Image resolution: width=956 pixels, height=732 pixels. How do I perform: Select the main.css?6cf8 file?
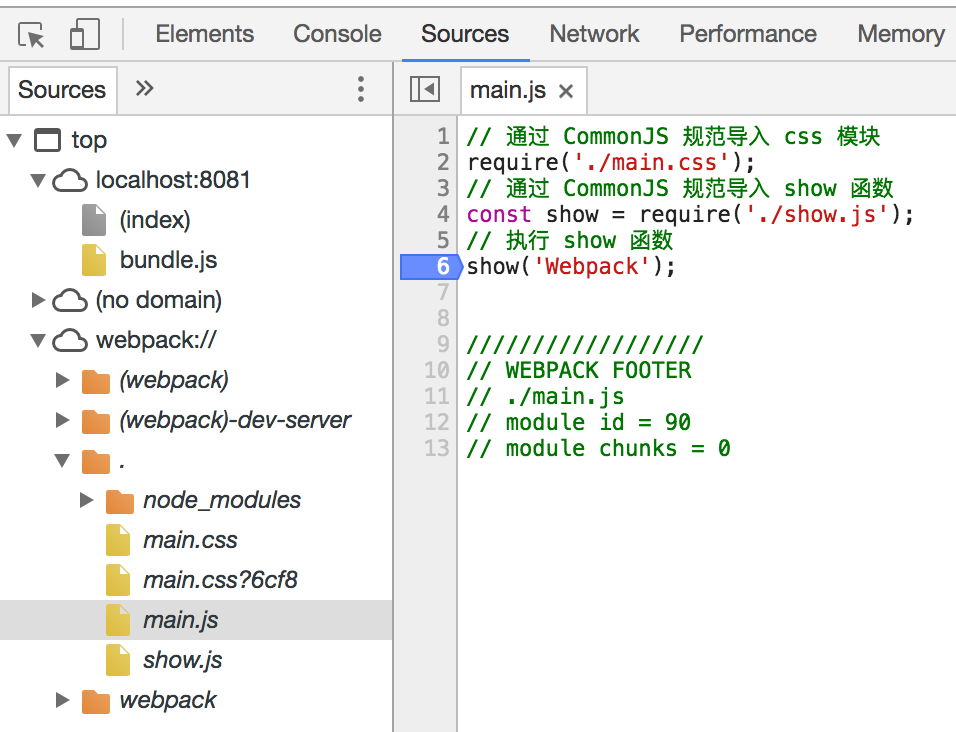(x=220, y=580)
